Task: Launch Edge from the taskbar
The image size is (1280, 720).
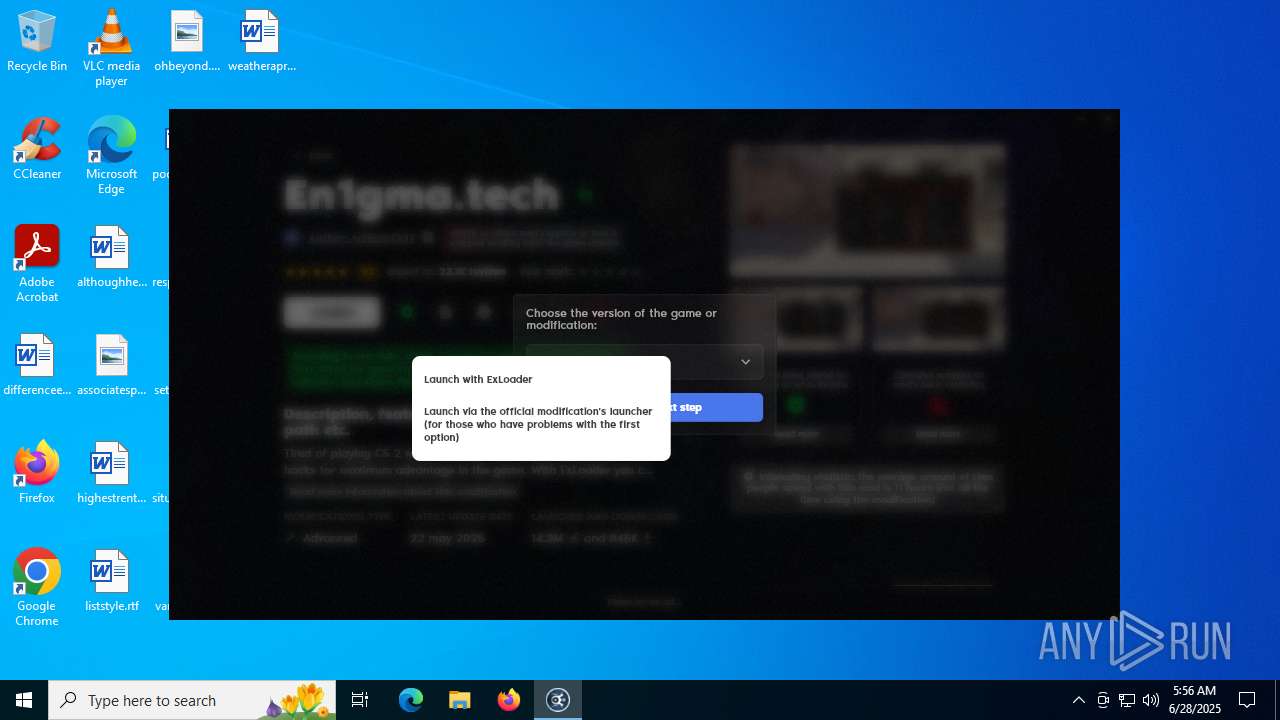Action: [x=411, y=700]
